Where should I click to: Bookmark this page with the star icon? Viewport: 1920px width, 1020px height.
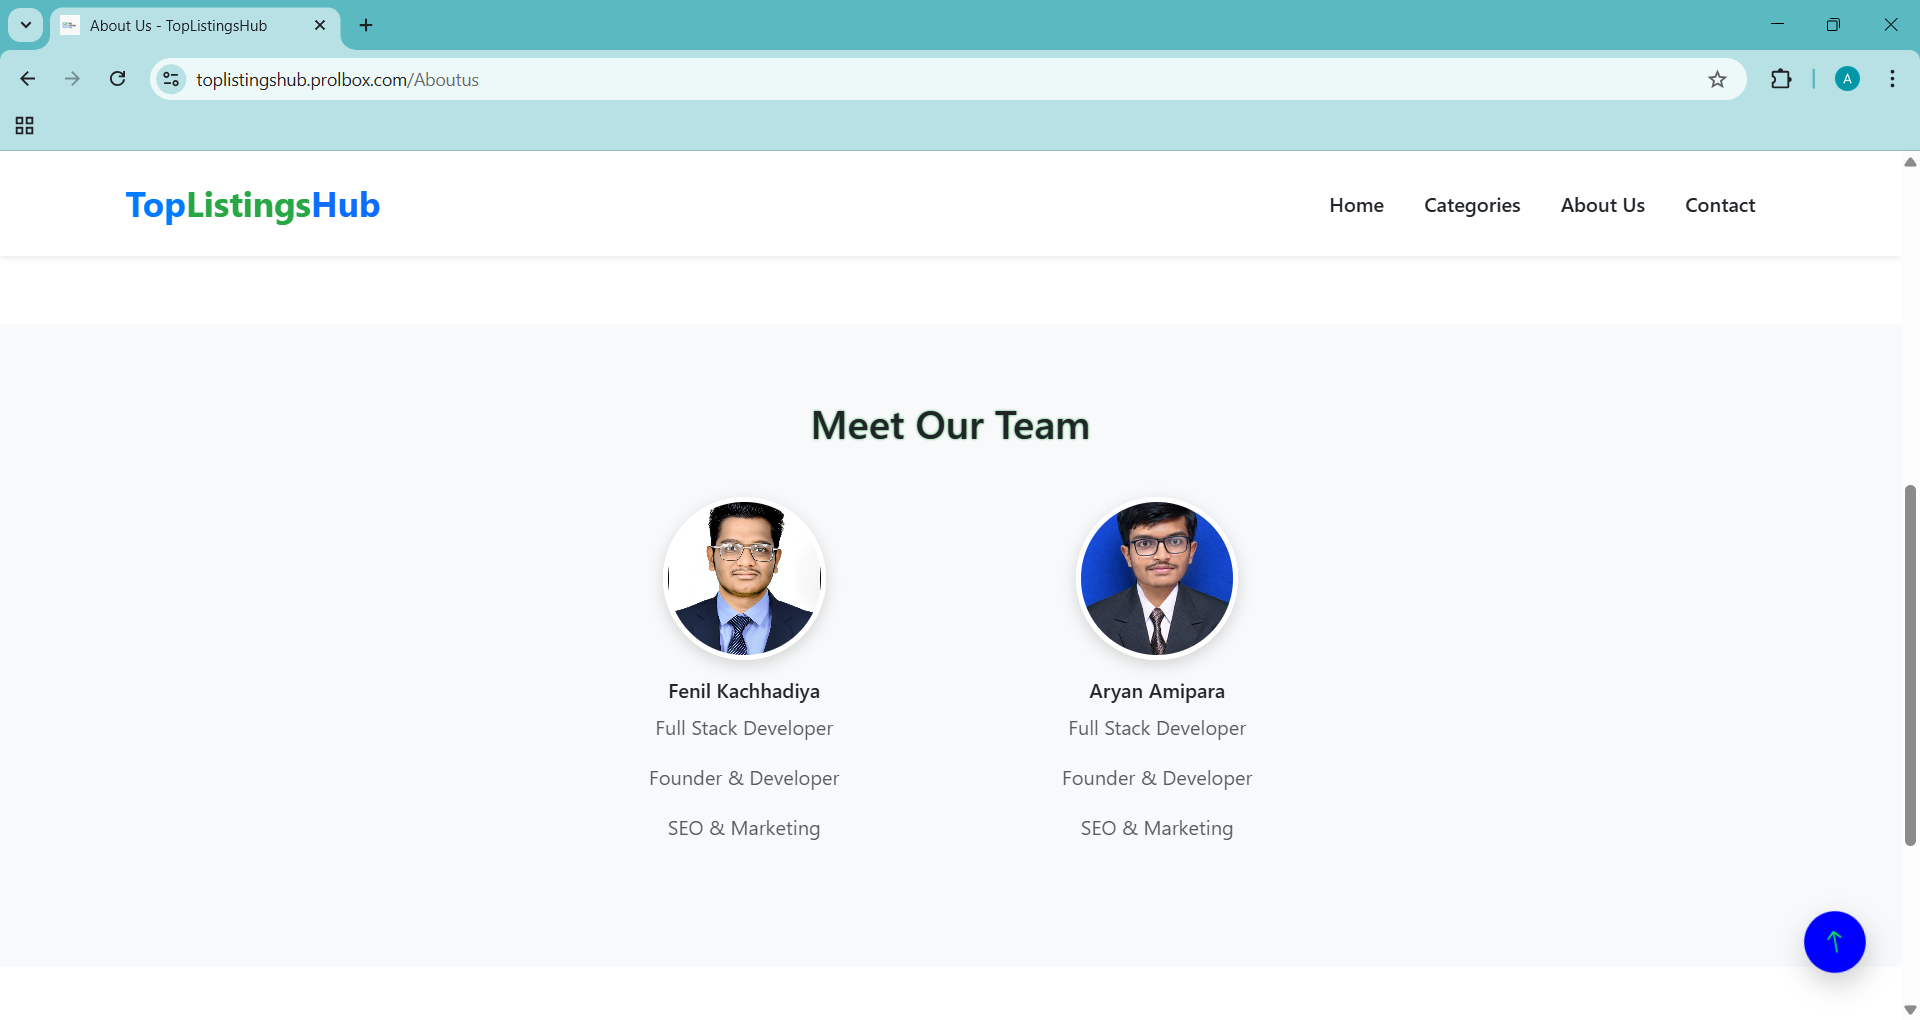(x=1717, y=80)
